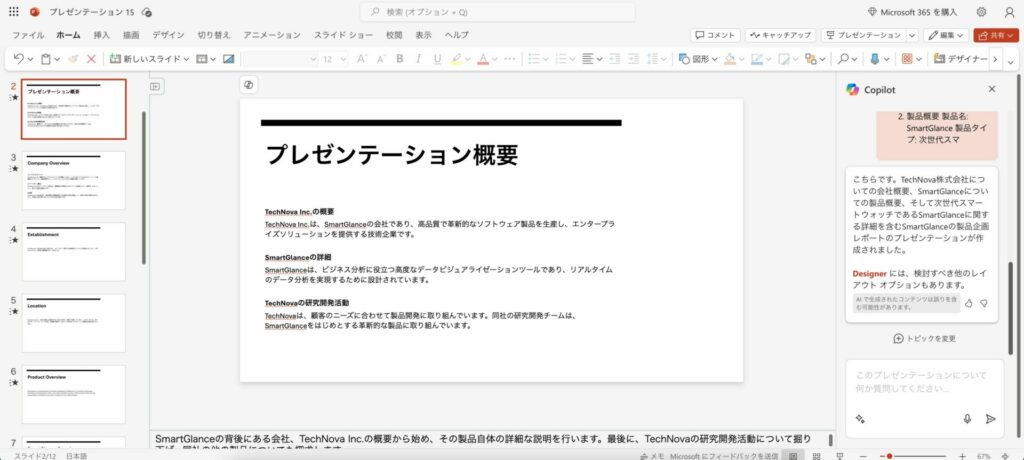Click the search box (検索)
The image size is (1024, 460).
498,12
